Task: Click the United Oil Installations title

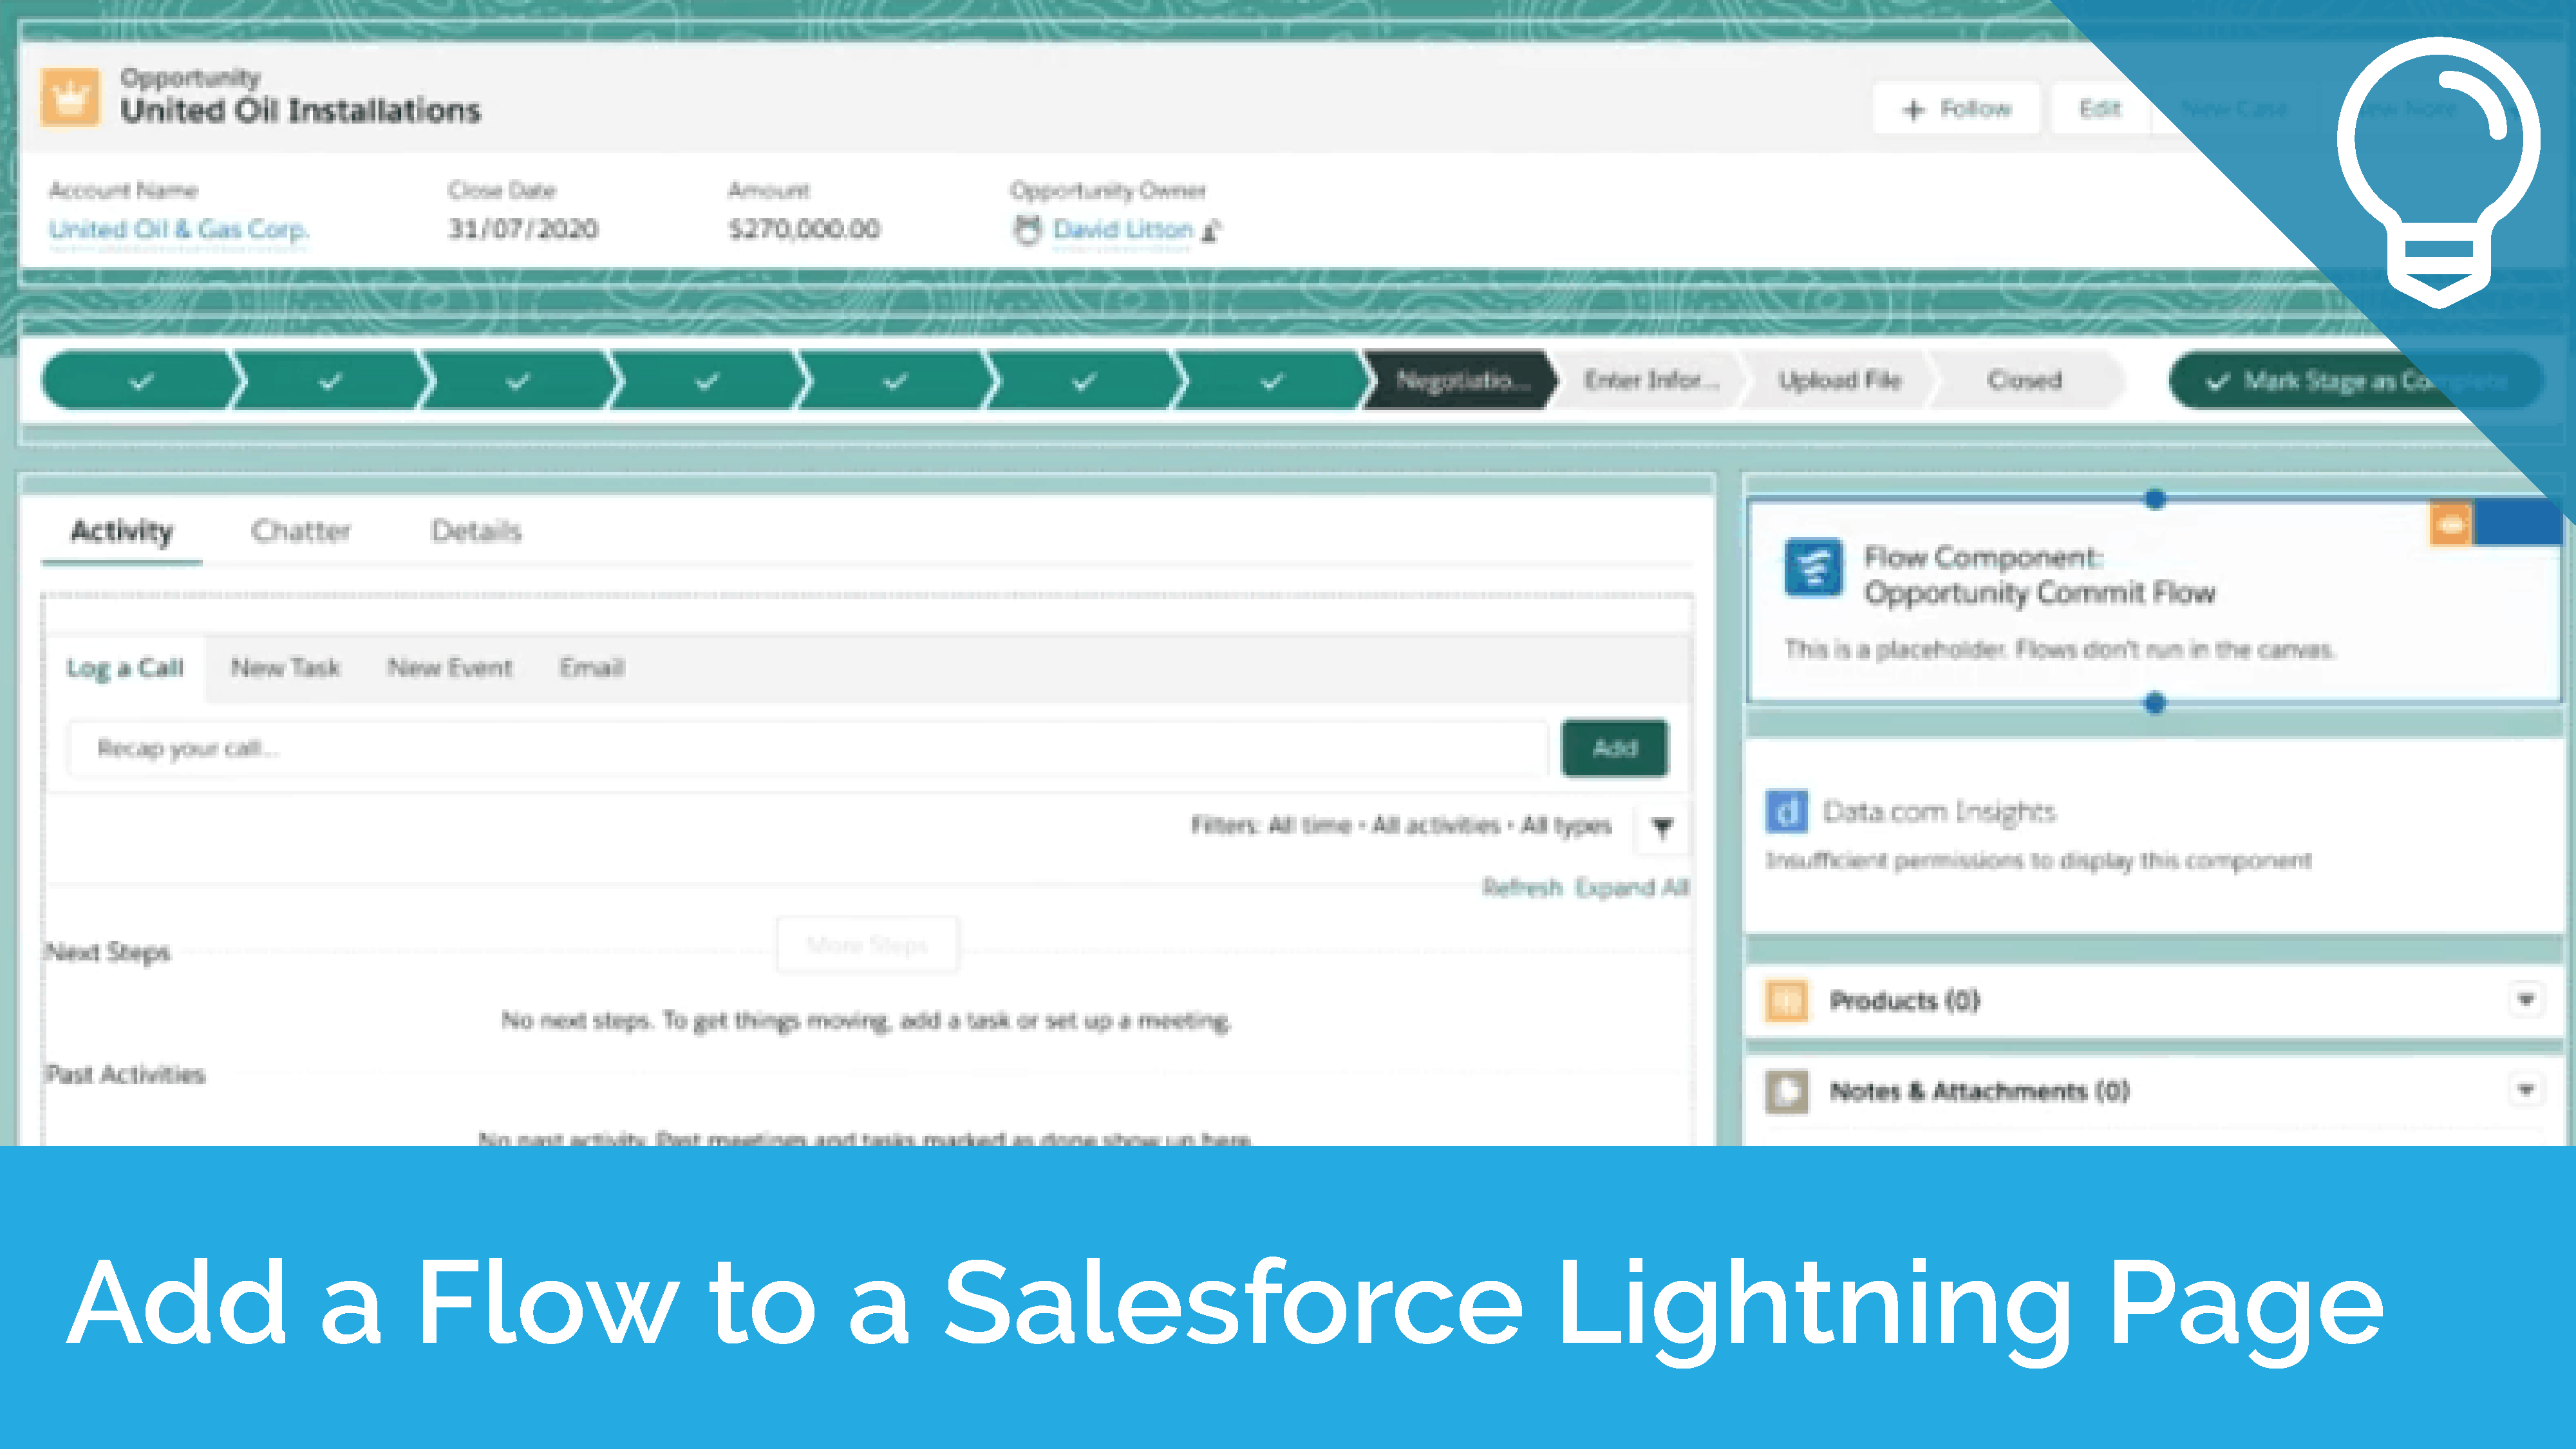Action: coord(300,110)
